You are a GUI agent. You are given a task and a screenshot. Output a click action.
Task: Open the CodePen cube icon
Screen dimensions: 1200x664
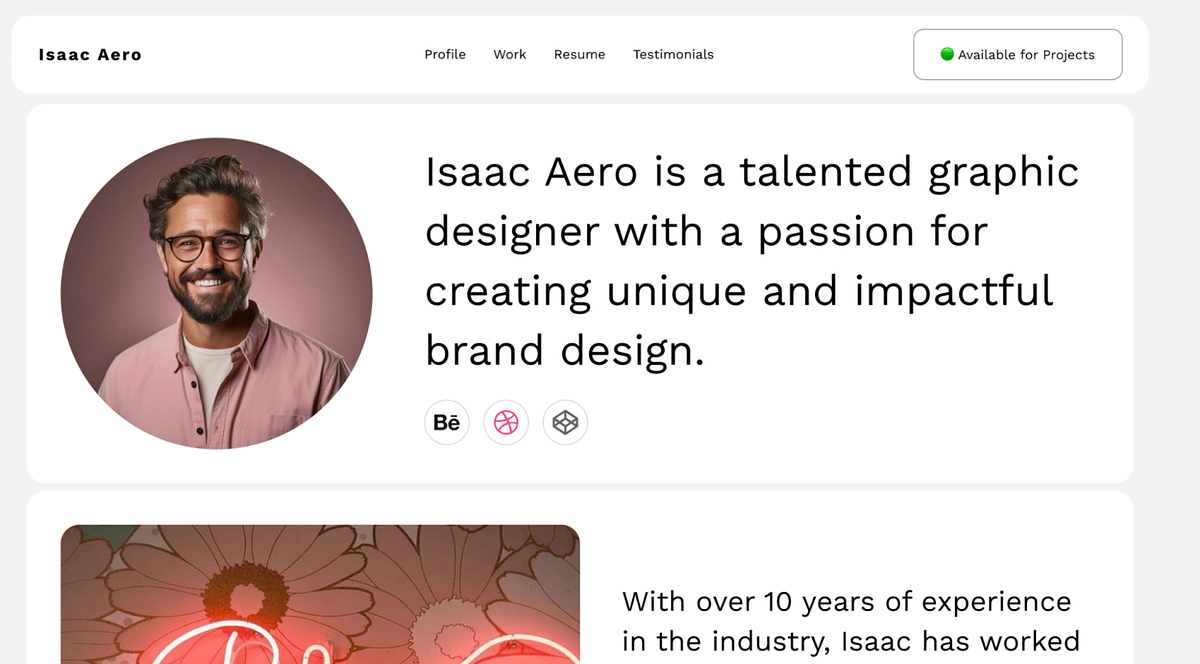click(565, 423)
